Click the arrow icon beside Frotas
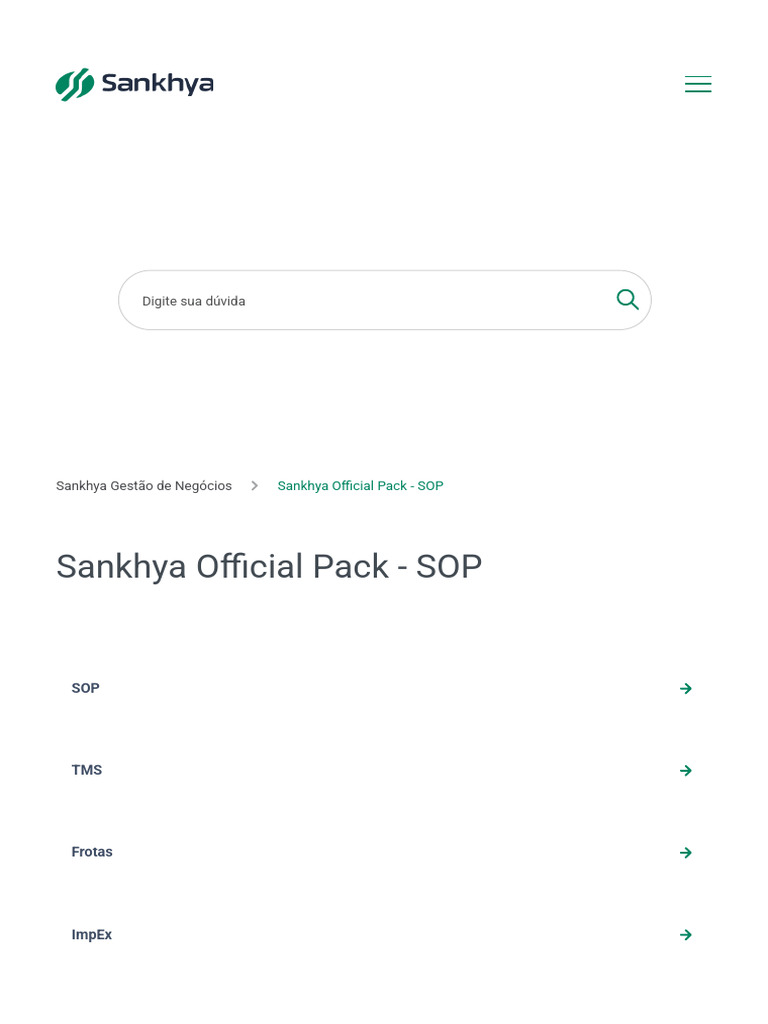Viewport: 768px width, 1024px height. 686,852
